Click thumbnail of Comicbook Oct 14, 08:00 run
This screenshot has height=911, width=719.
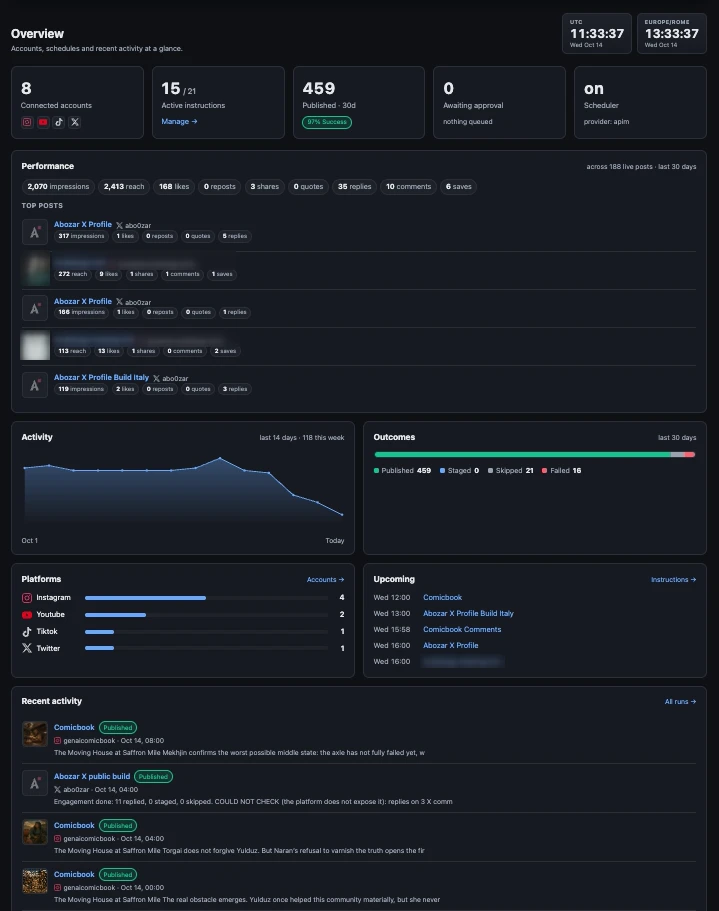point(35,734)
